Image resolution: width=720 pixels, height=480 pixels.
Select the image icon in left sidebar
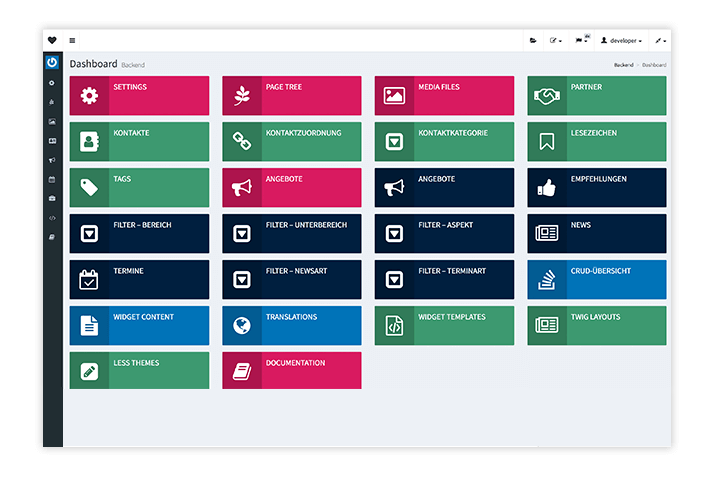(x=52, y=122)
